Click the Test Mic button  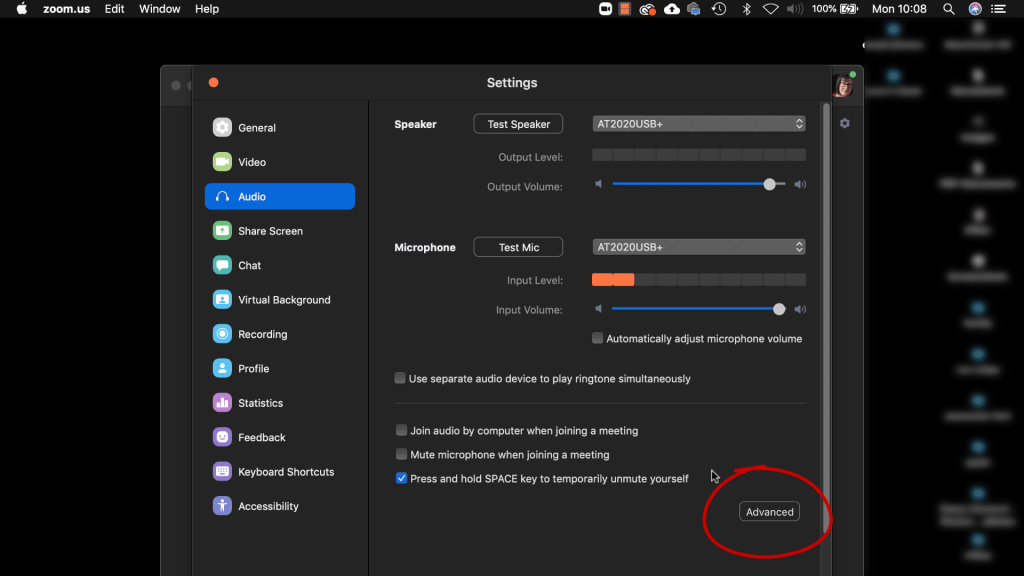pyautogui.click(x=518, y=247)
